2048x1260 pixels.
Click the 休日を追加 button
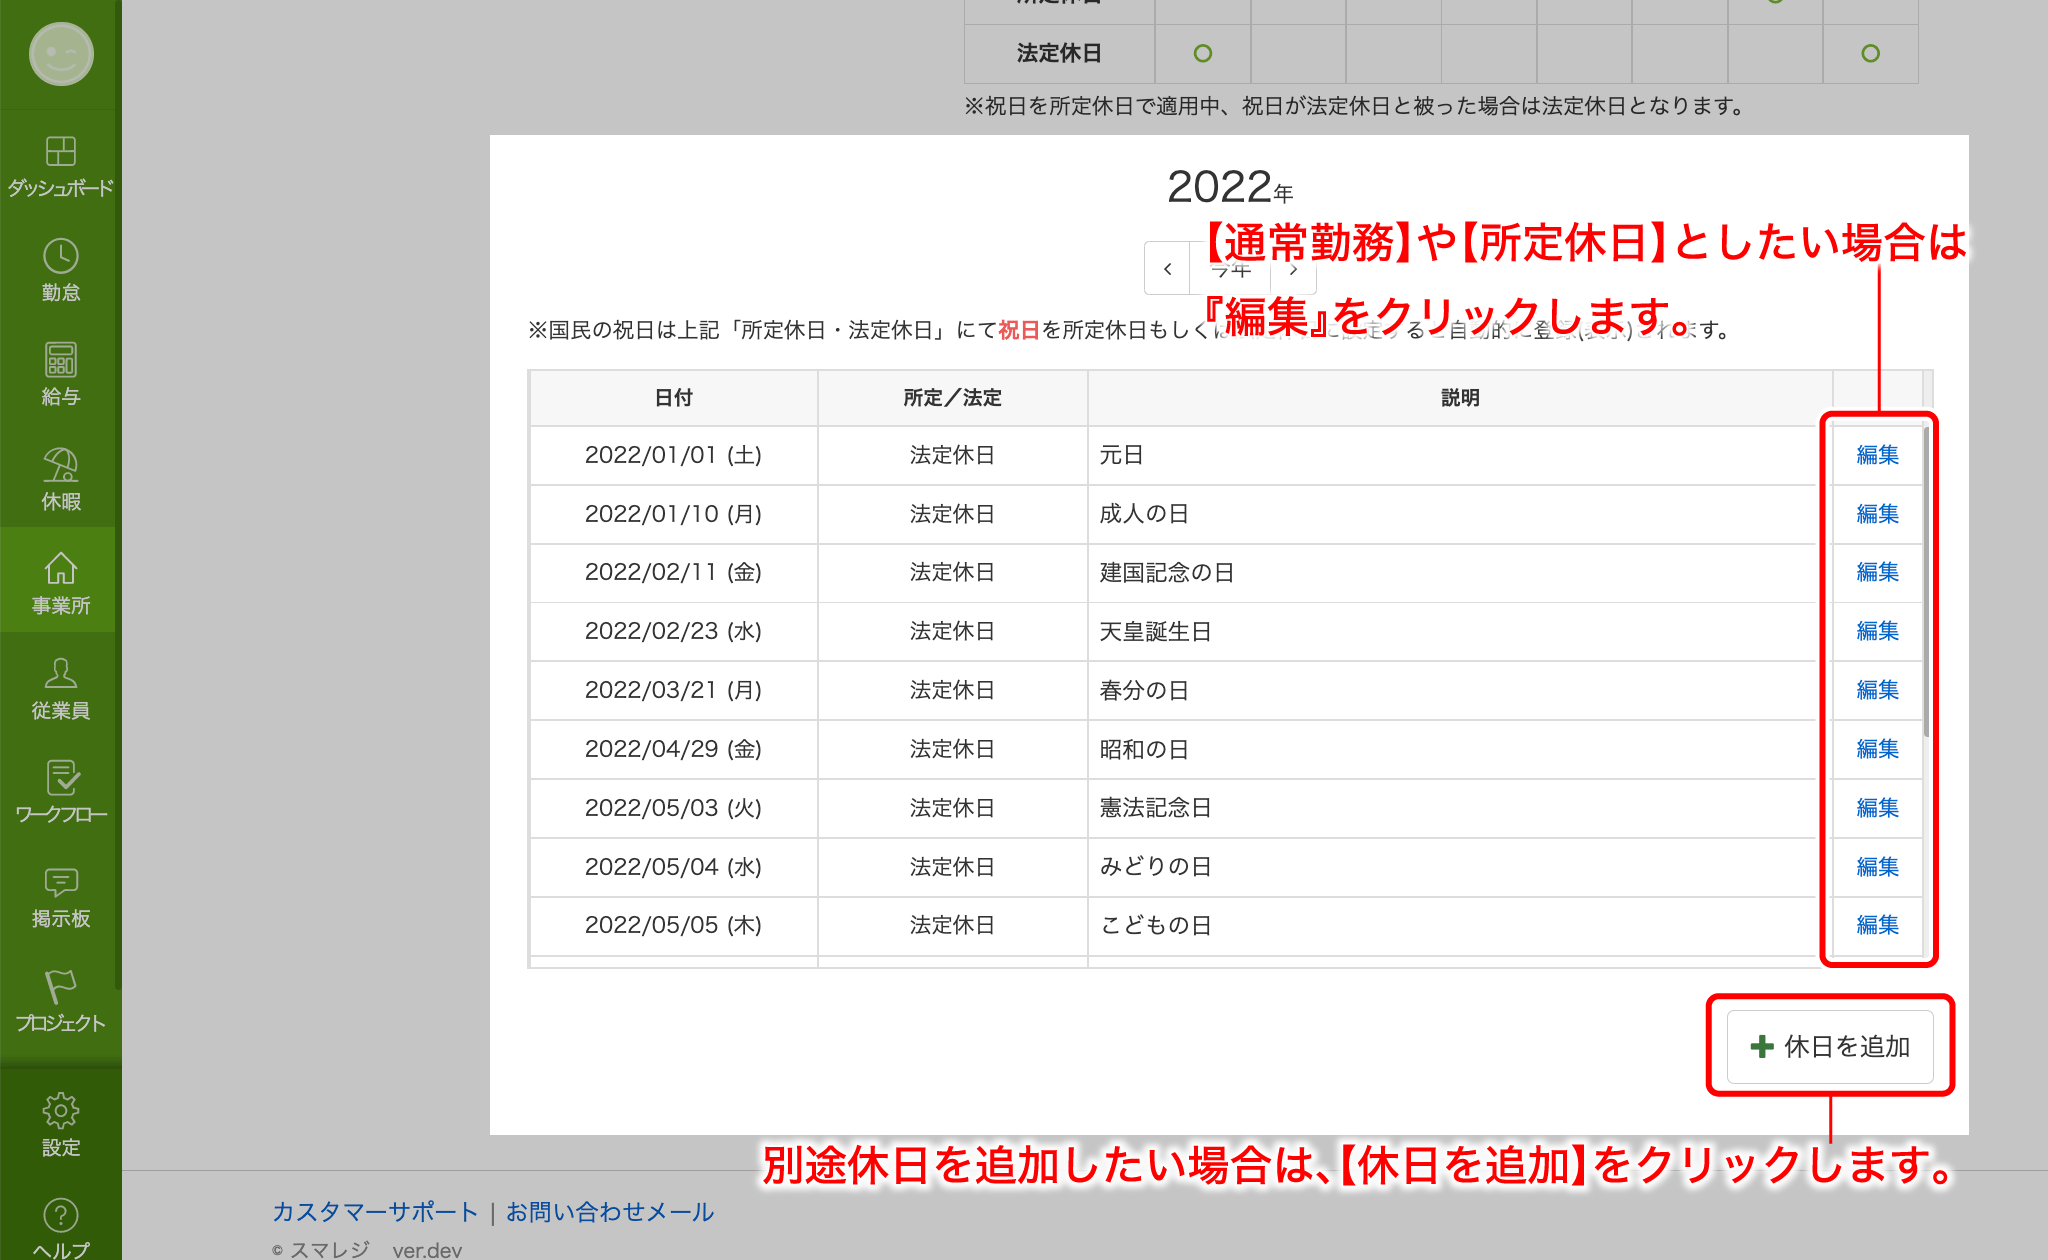[1830, 1047]
